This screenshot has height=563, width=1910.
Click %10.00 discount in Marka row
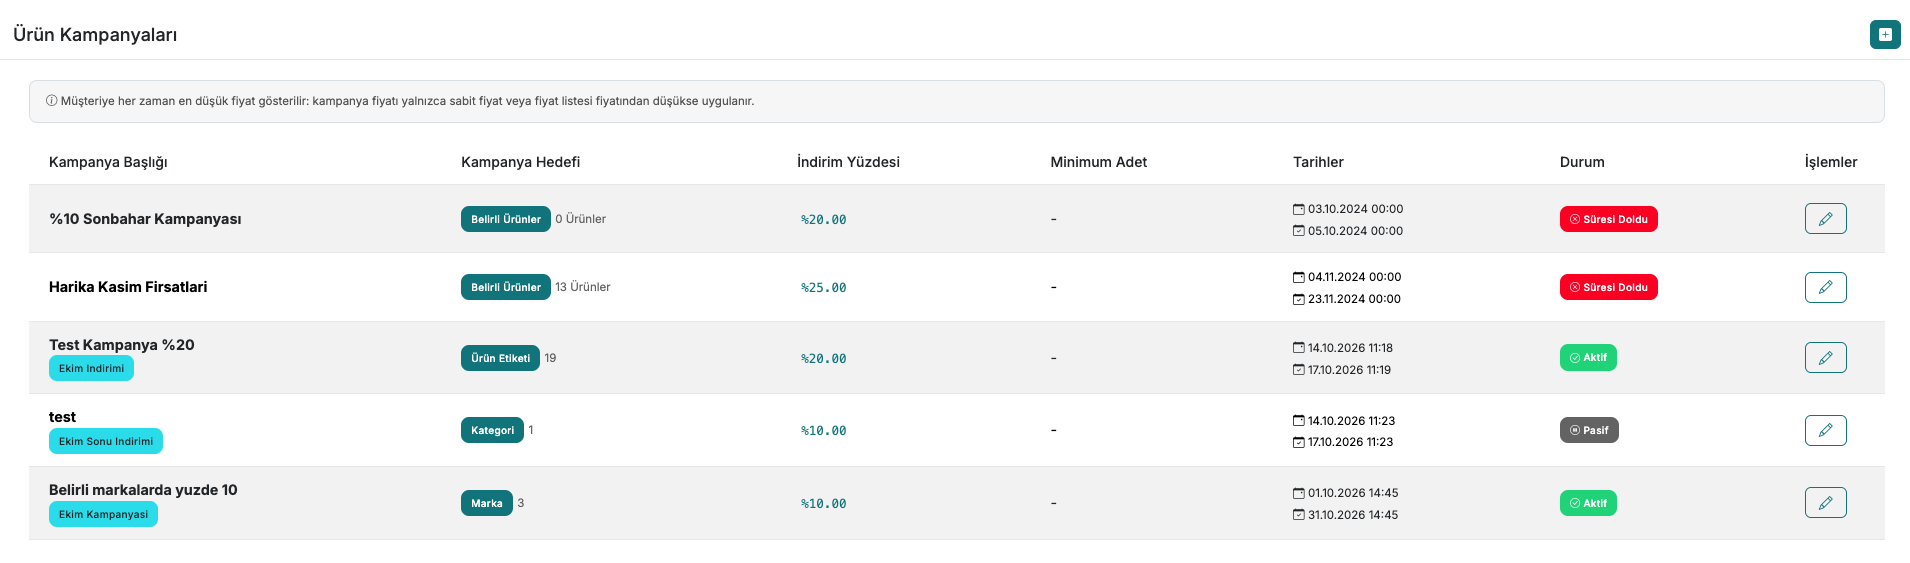[x=823, y=504]
